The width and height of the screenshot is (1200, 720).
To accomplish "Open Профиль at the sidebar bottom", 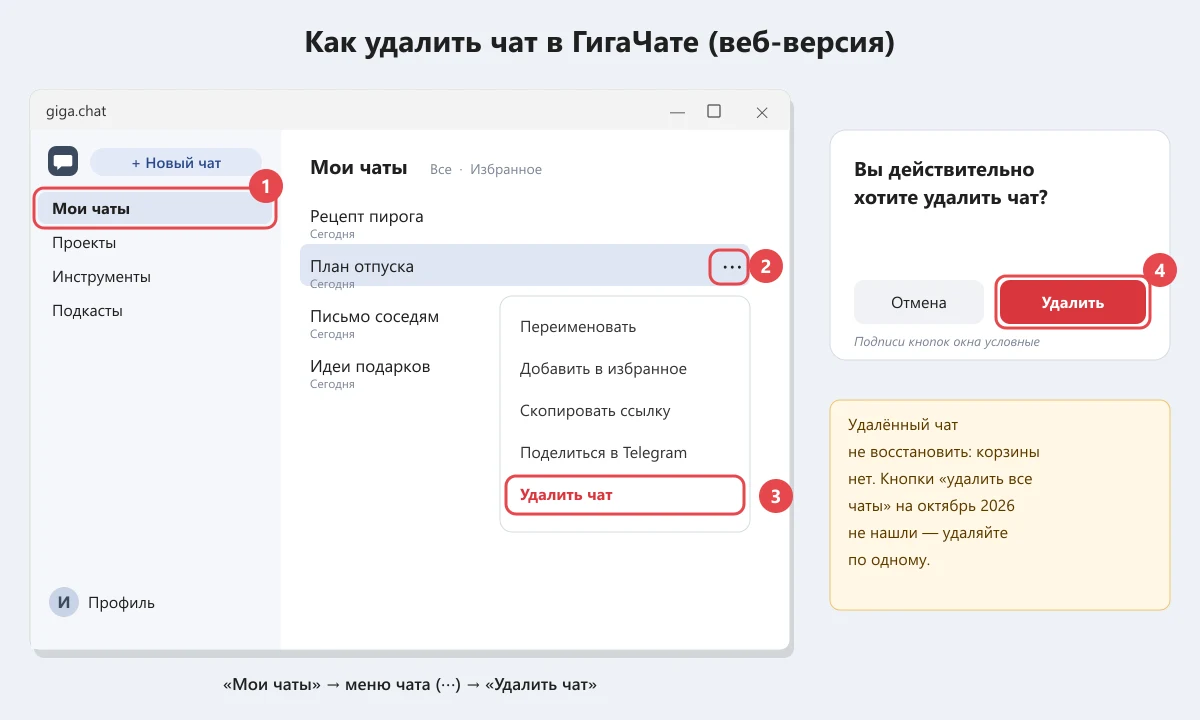I will point(121,603).
